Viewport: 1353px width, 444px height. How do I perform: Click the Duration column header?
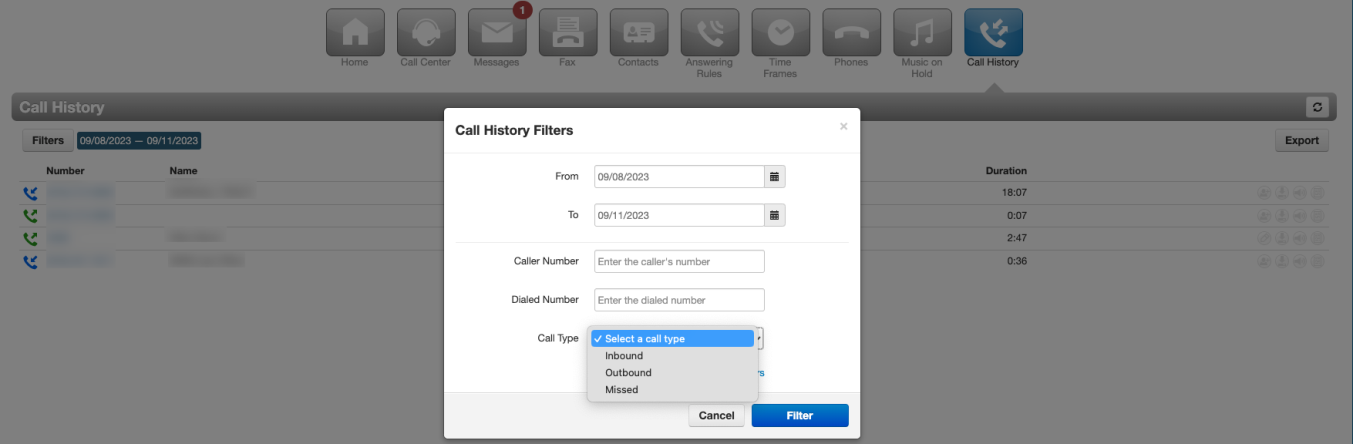1006,171
